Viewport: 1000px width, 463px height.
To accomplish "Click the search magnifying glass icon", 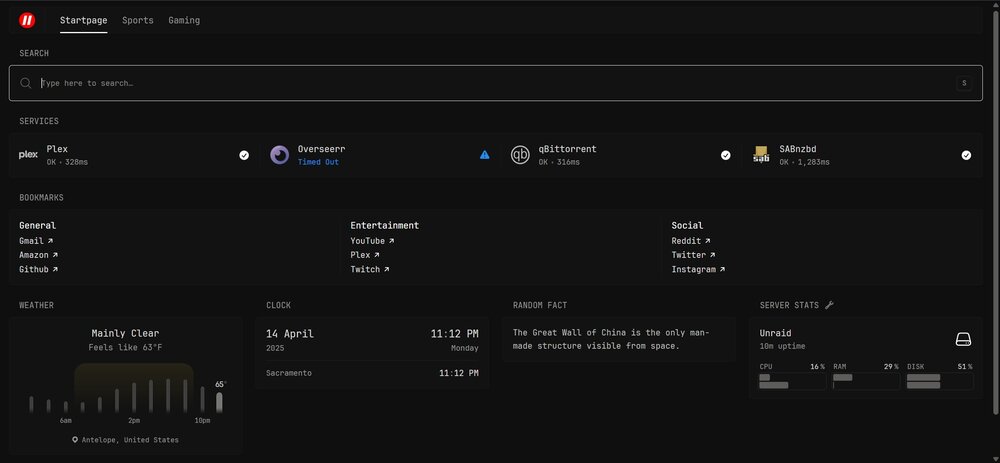I will (x=26, y=83).
